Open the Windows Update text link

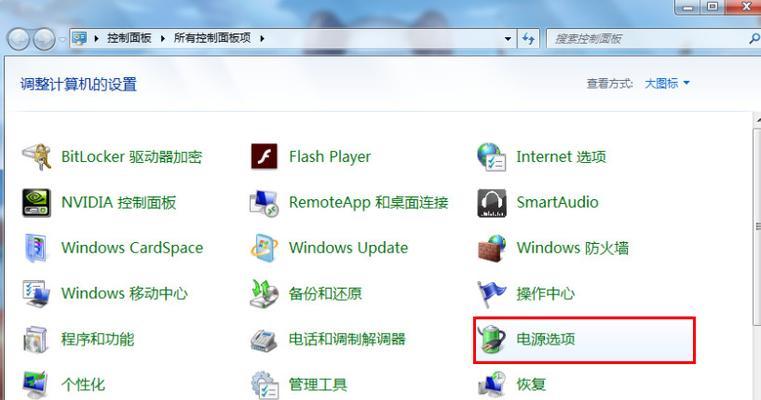[x=348, y=248]
